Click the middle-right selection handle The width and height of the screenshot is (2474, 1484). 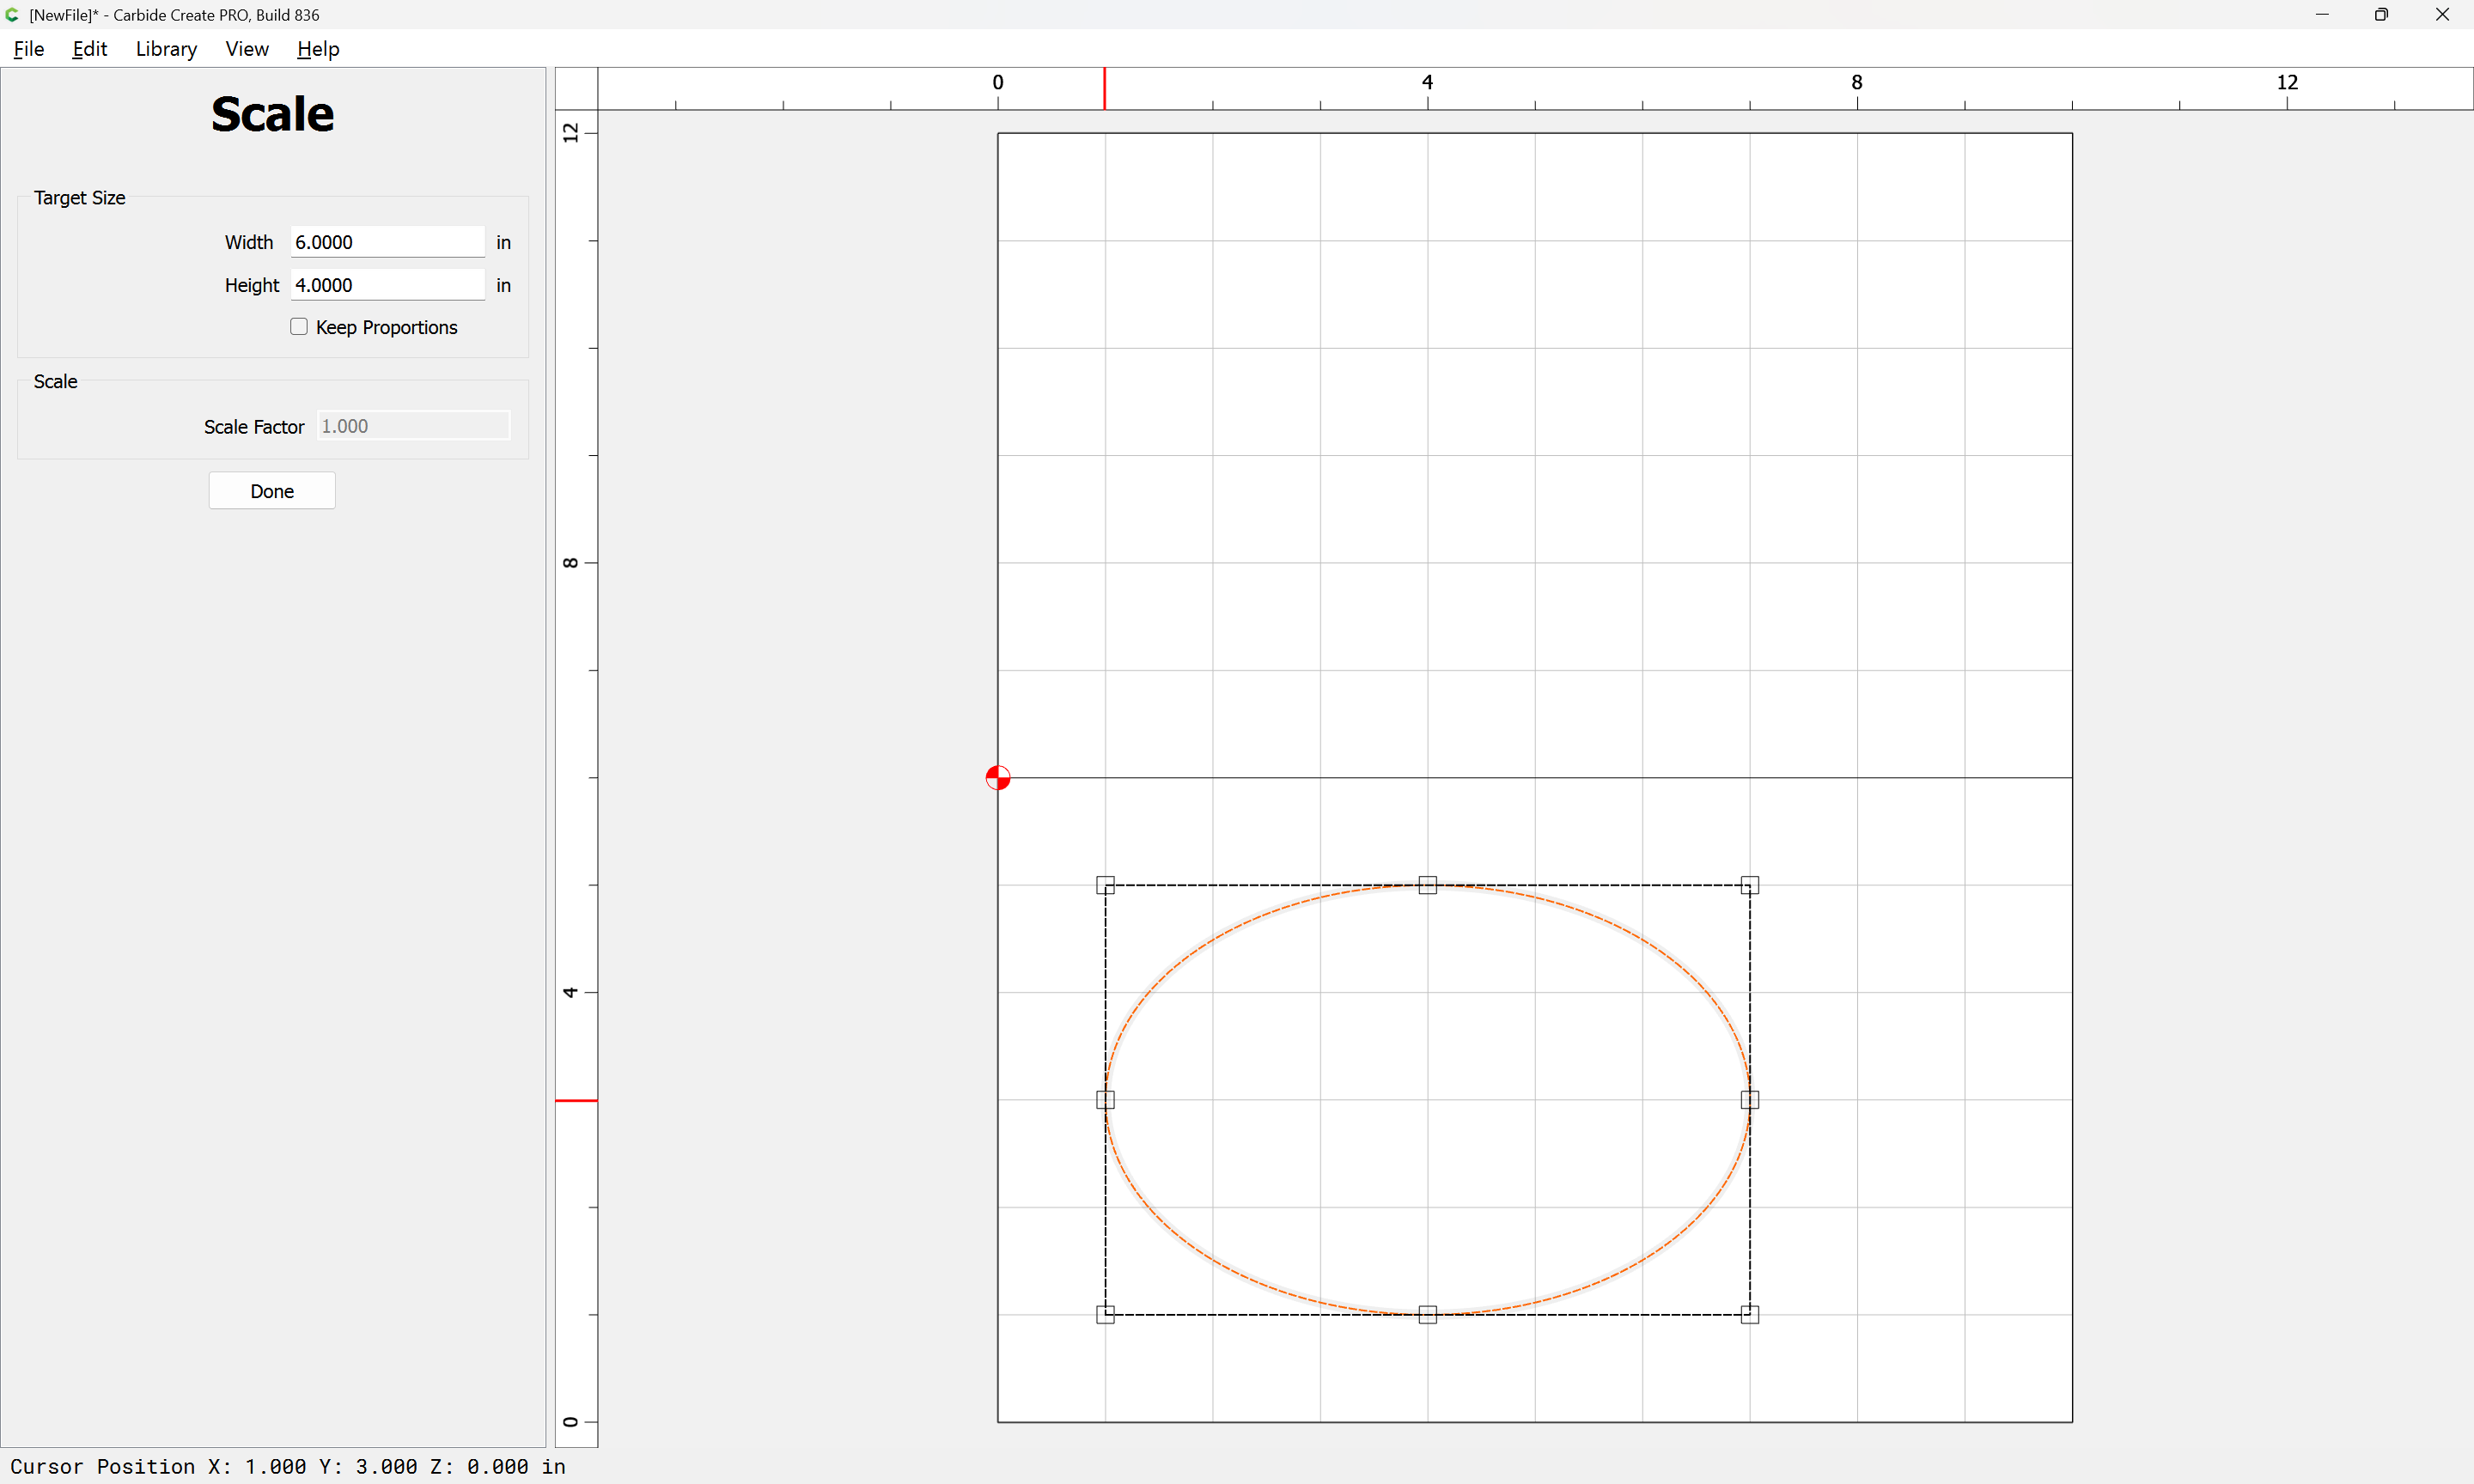[x=1749, y=1099]
